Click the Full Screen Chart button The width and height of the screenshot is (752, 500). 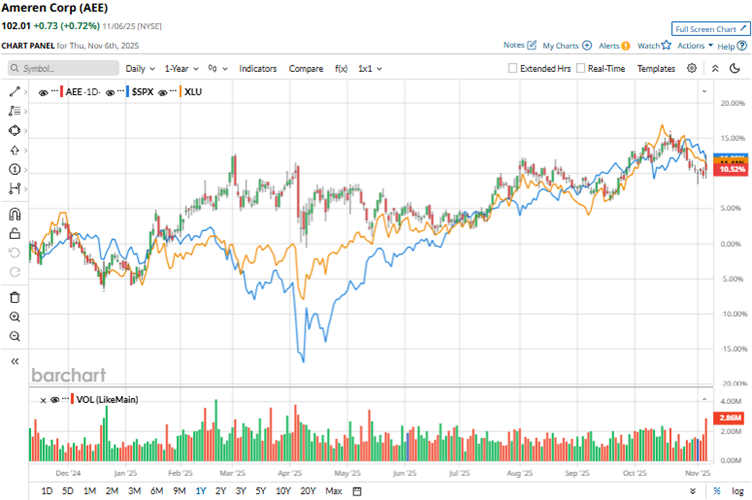(x=710, y=30)
